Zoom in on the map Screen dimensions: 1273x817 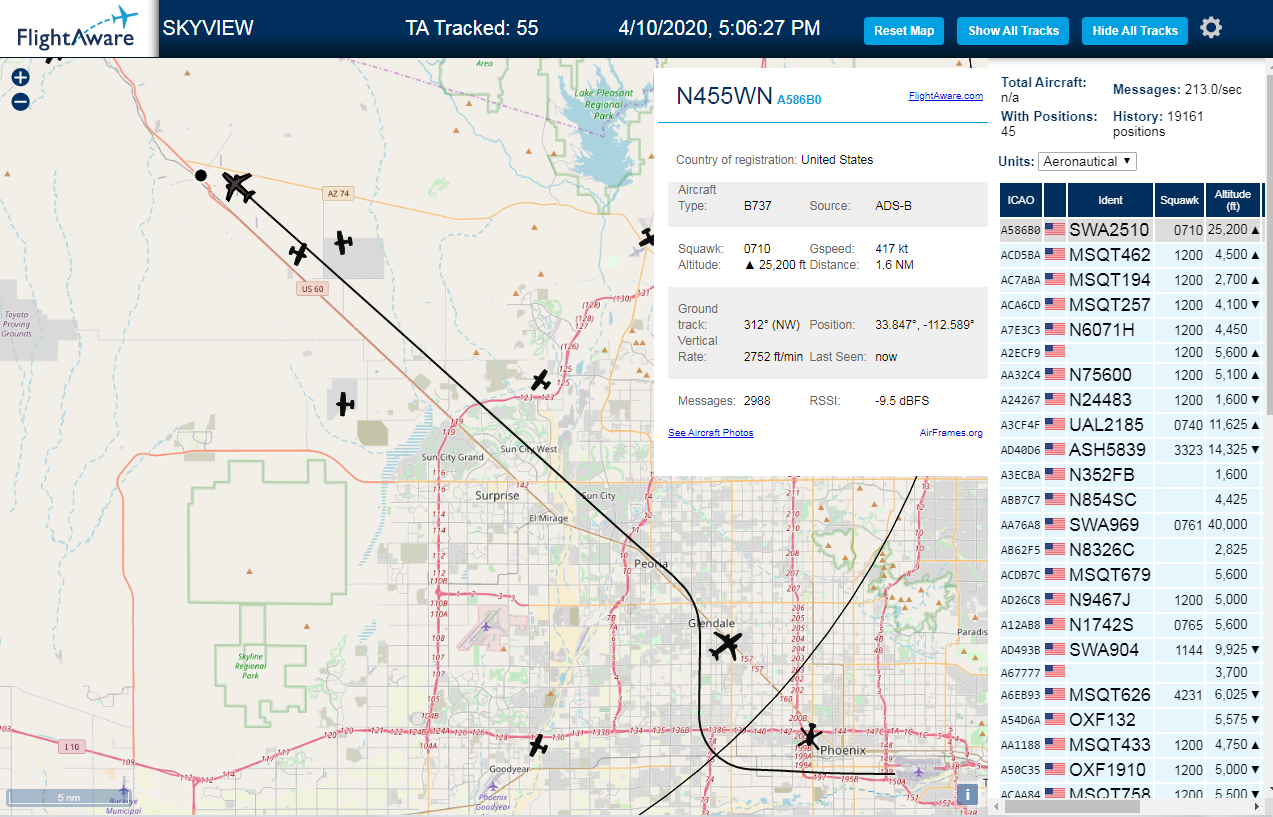[20, 77]
